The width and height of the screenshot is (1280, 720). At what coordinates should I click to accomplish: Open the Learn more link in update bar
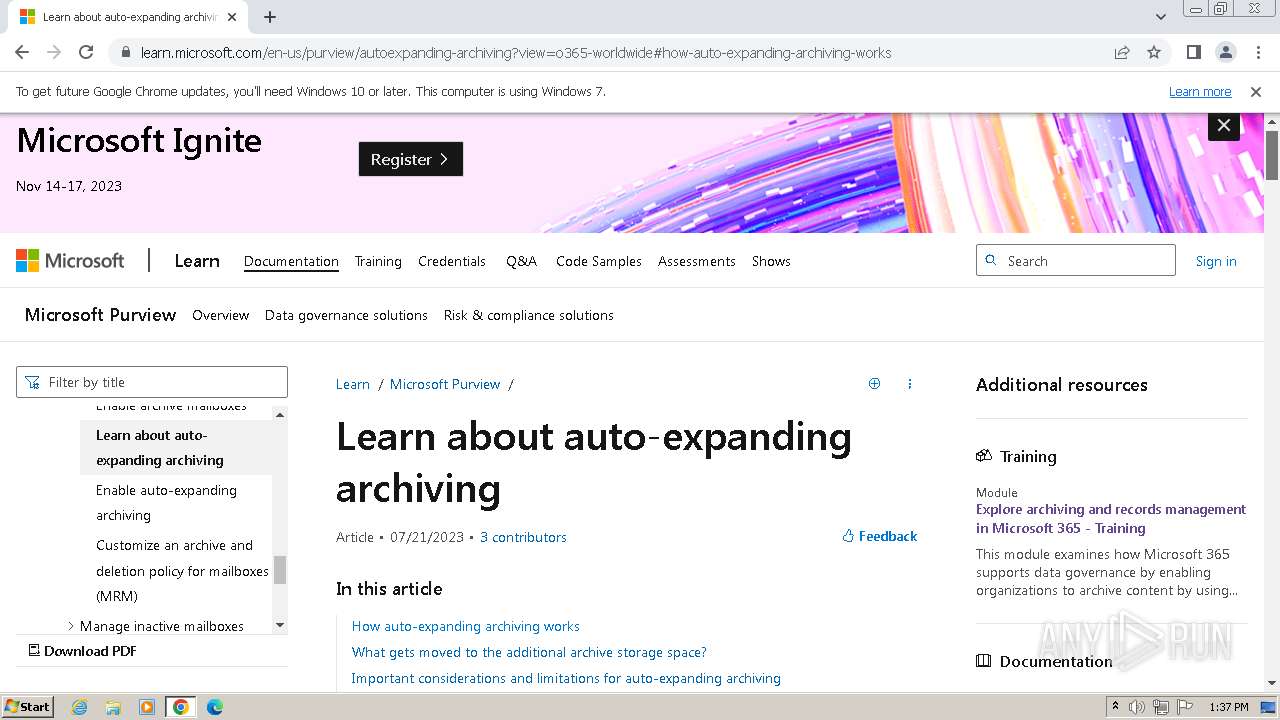[1200, 91]
